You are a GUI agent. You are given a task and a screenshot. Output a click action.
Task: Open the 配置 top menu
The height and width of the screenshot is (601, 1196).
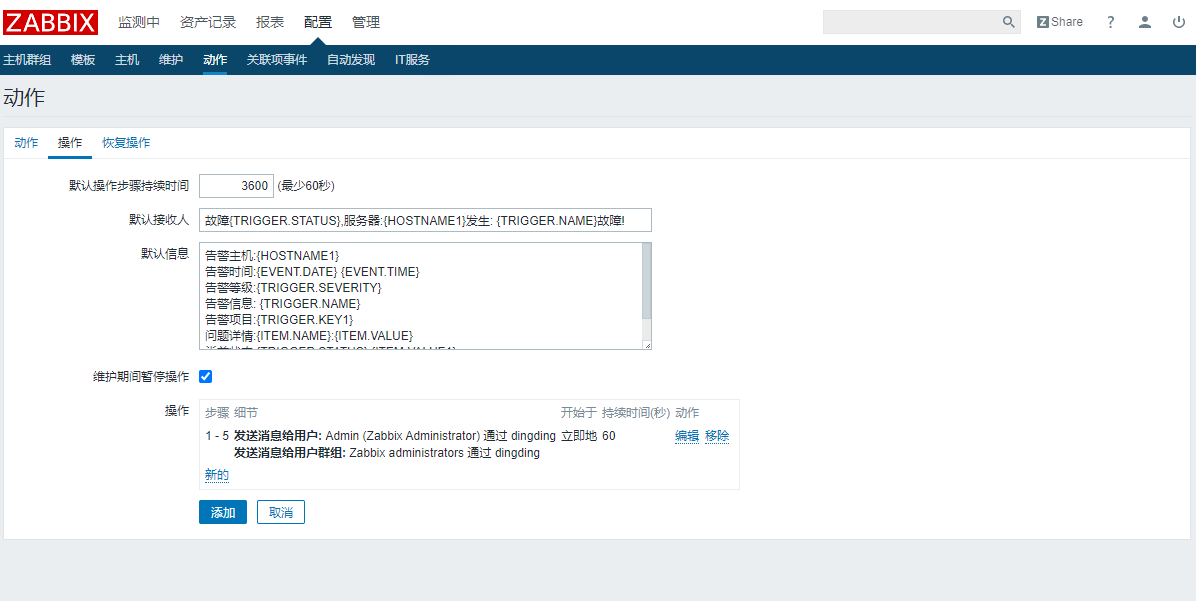pyautogui.click(x=317, y=22)
